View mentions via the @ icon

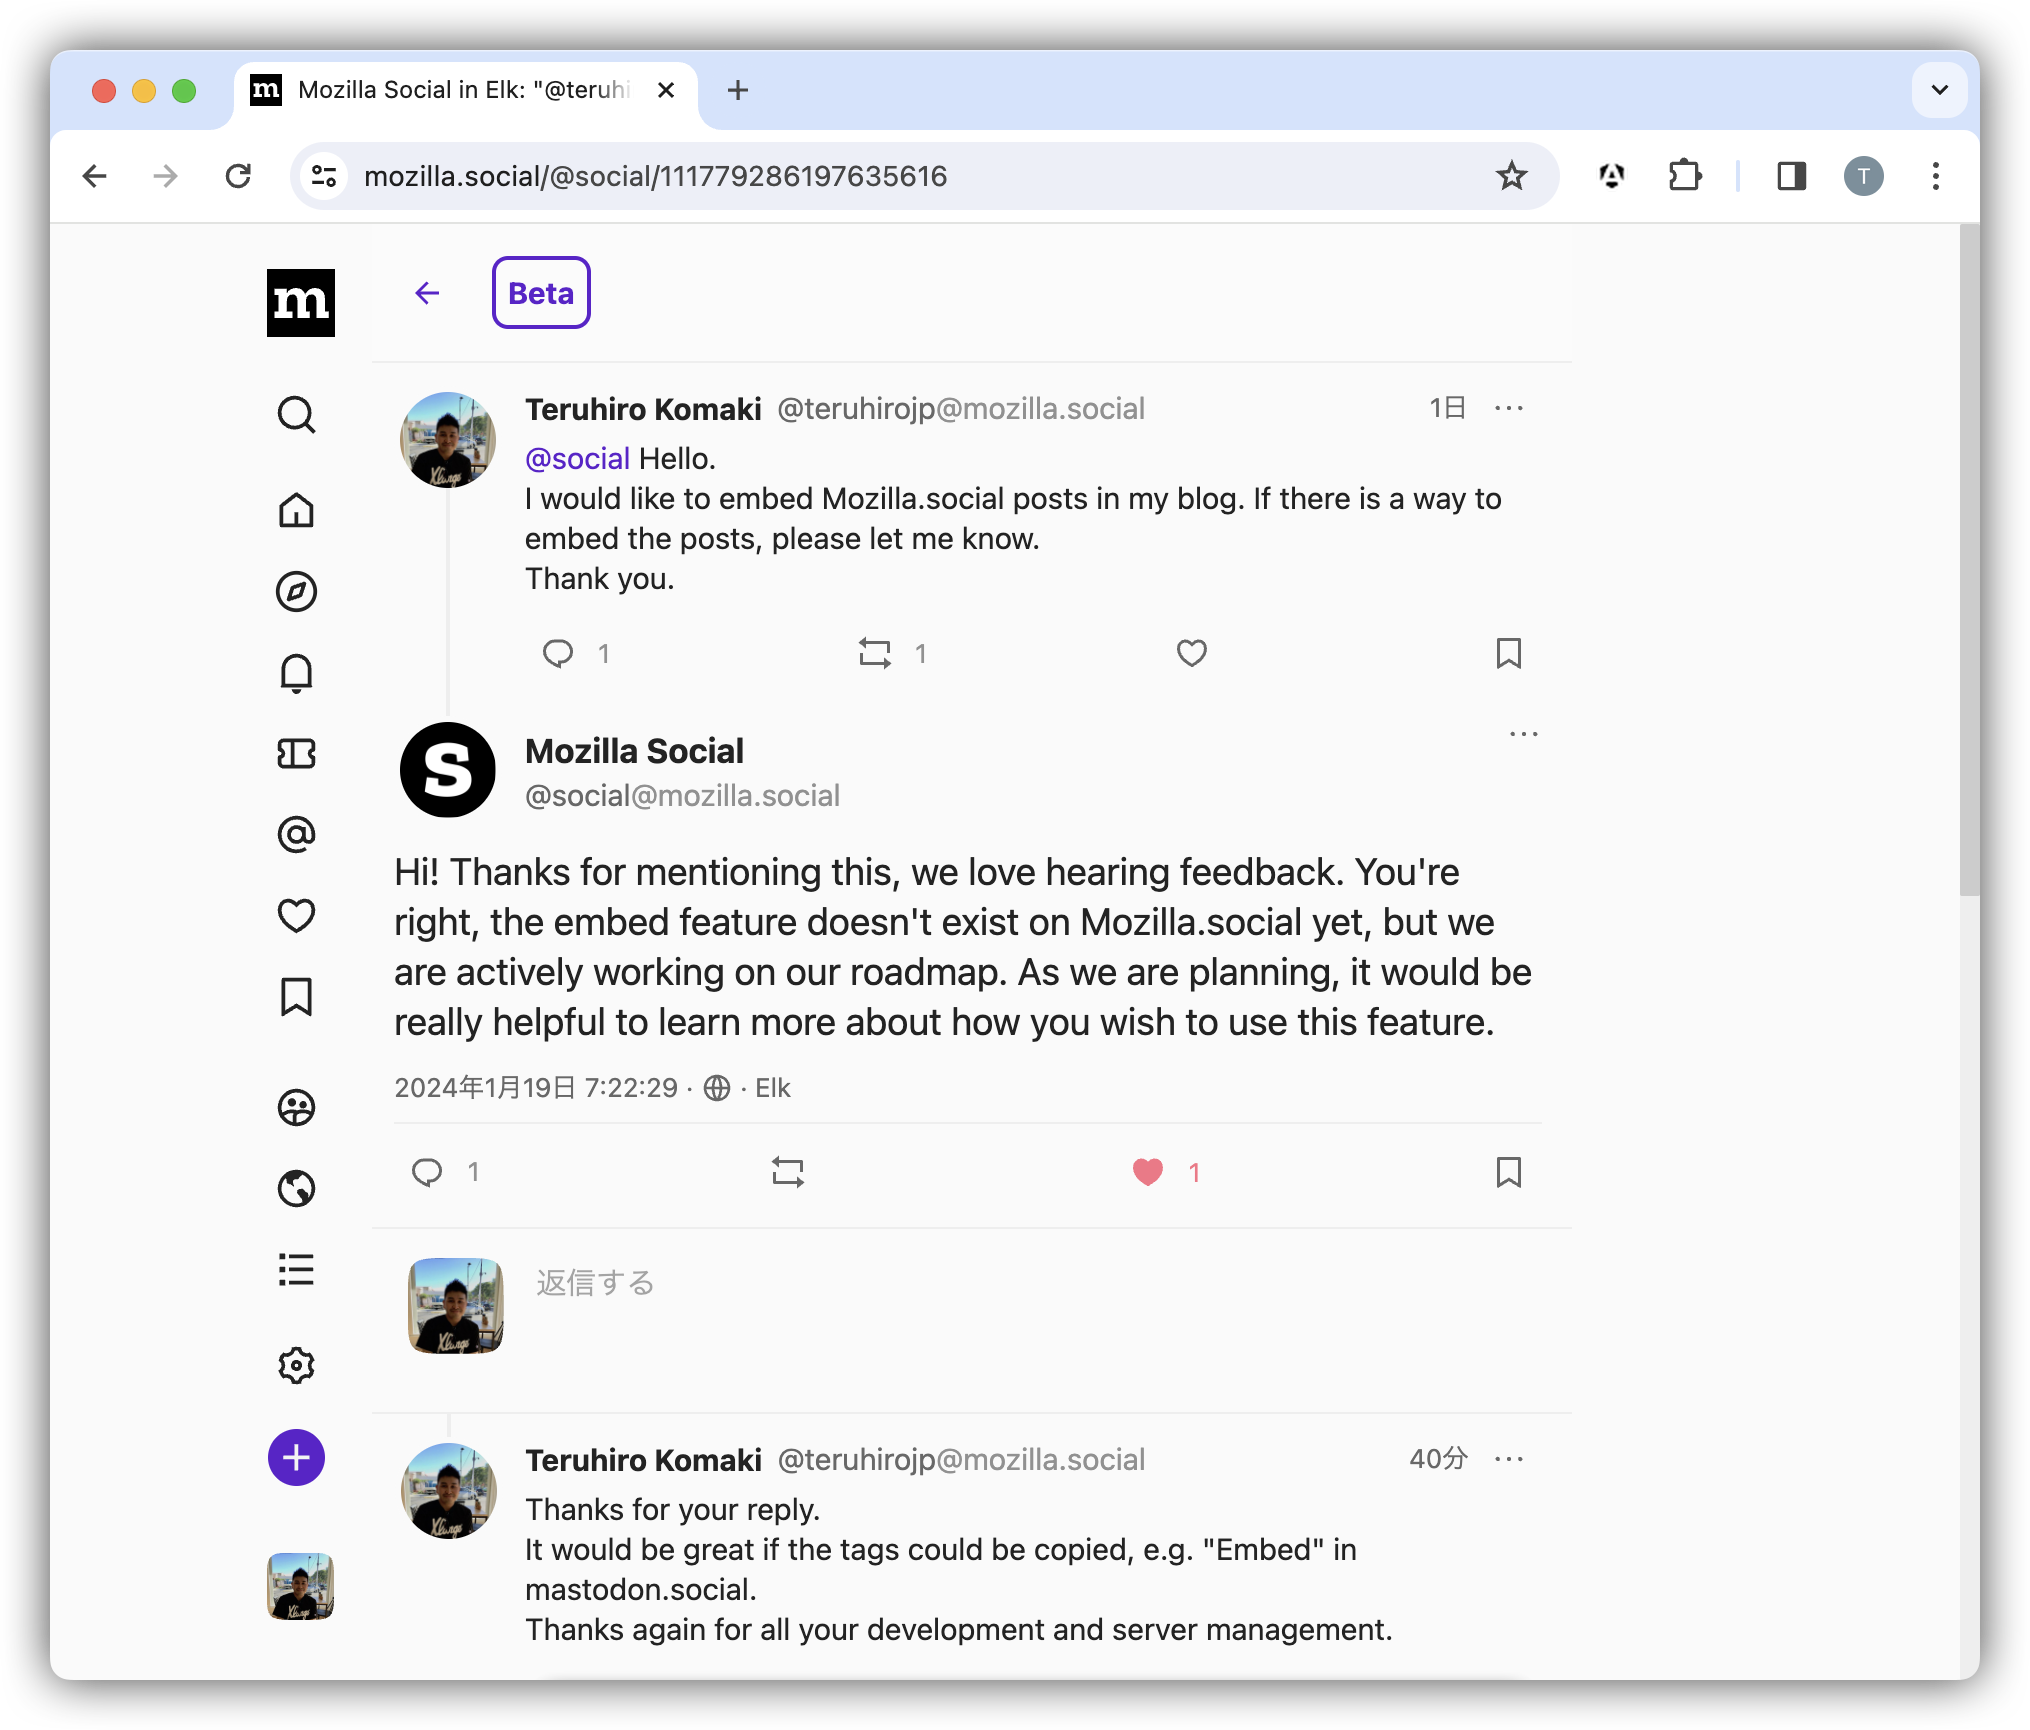(296, 836)
